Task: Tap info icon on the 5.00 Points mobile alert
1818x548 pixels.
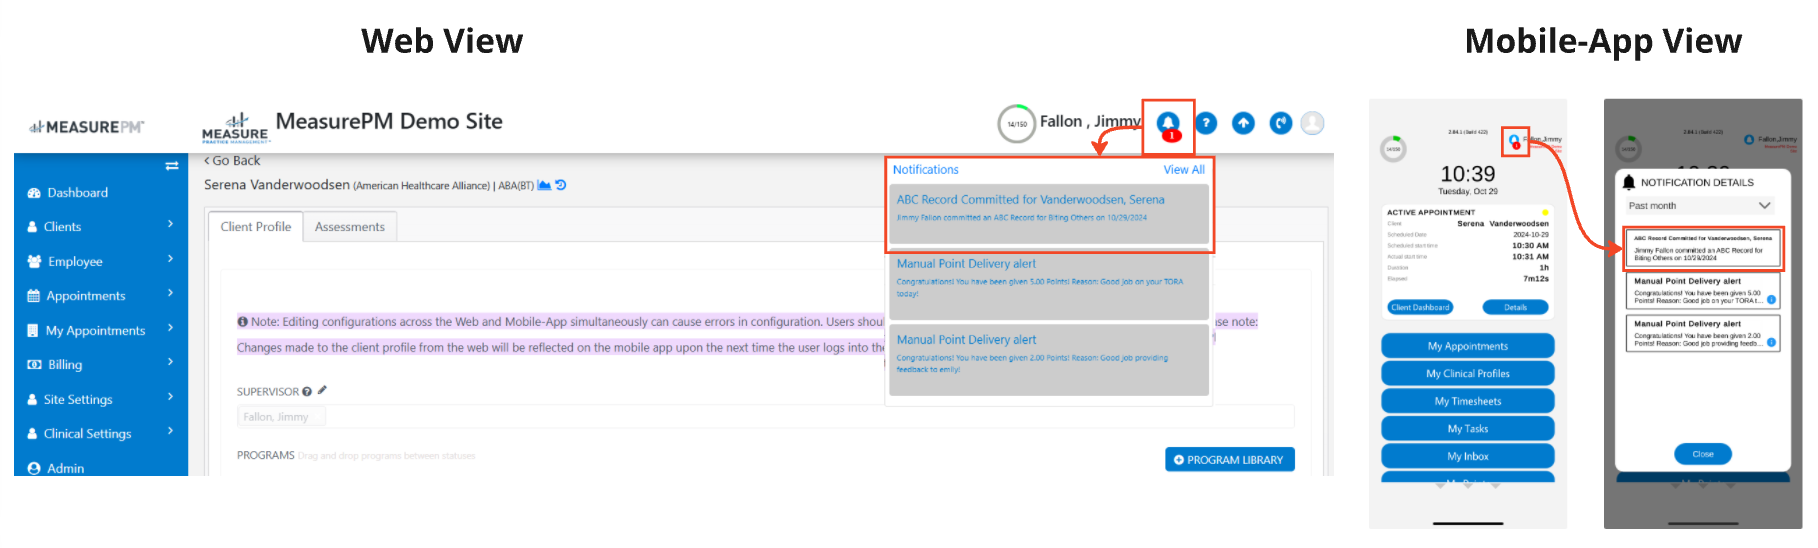Action: tap(1771, 300)
